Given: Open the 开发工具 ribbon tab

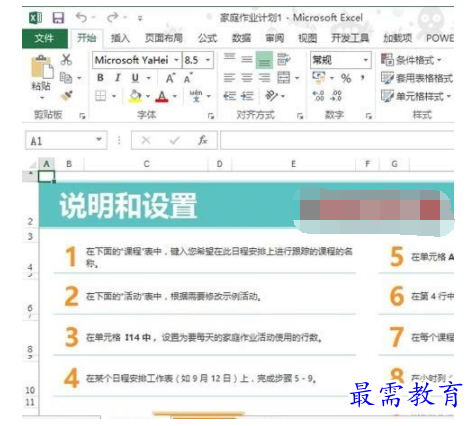Looking at the screenshot, I should coord(350,38).
